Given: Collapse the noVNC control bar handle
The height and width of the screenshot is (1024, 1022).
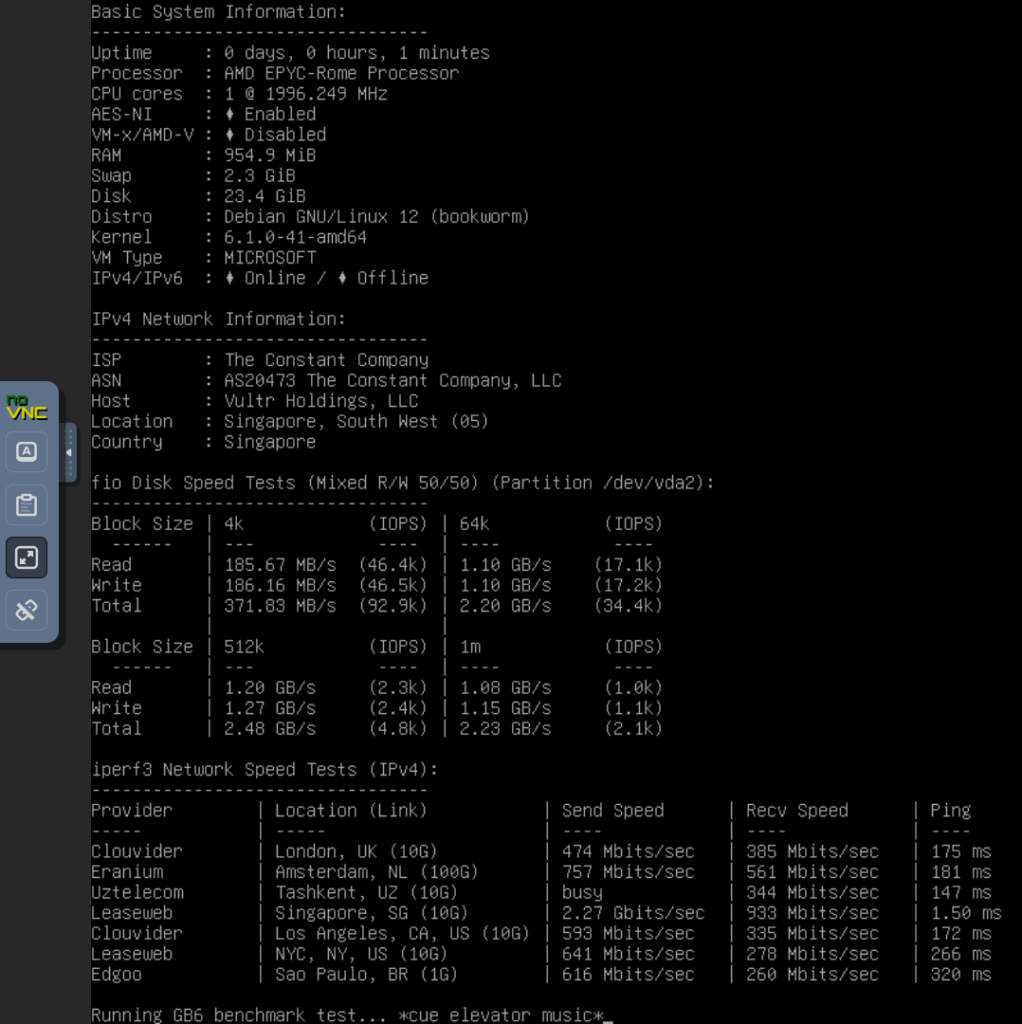Looking at the screenshot, I should (x=69, y=451).
